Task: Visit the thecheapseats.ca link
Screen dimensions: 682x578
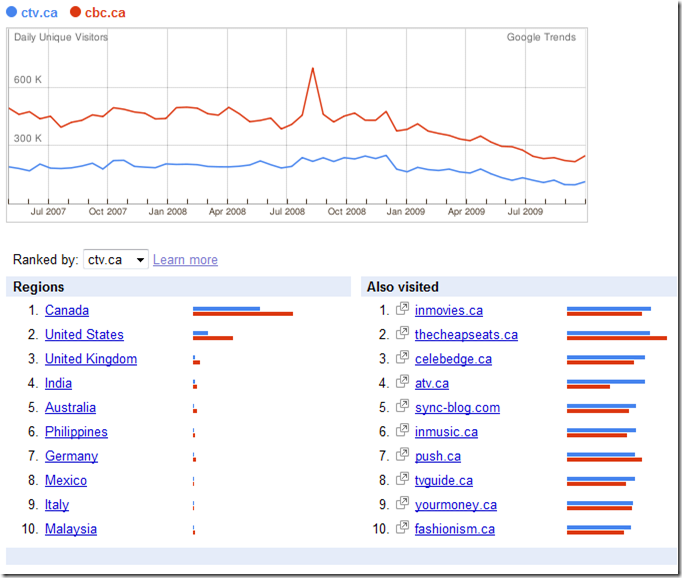Action: [x=466, y=335]
